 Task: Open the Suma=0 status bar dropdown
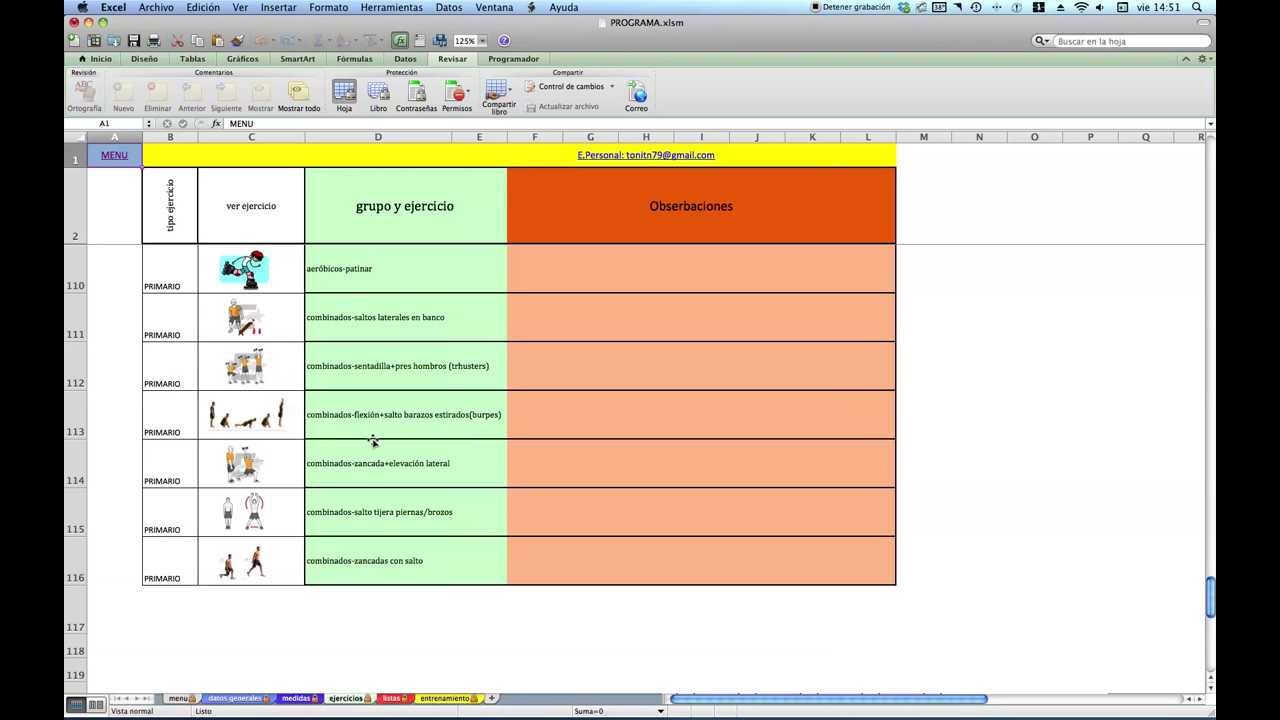[x=661, y=711]
